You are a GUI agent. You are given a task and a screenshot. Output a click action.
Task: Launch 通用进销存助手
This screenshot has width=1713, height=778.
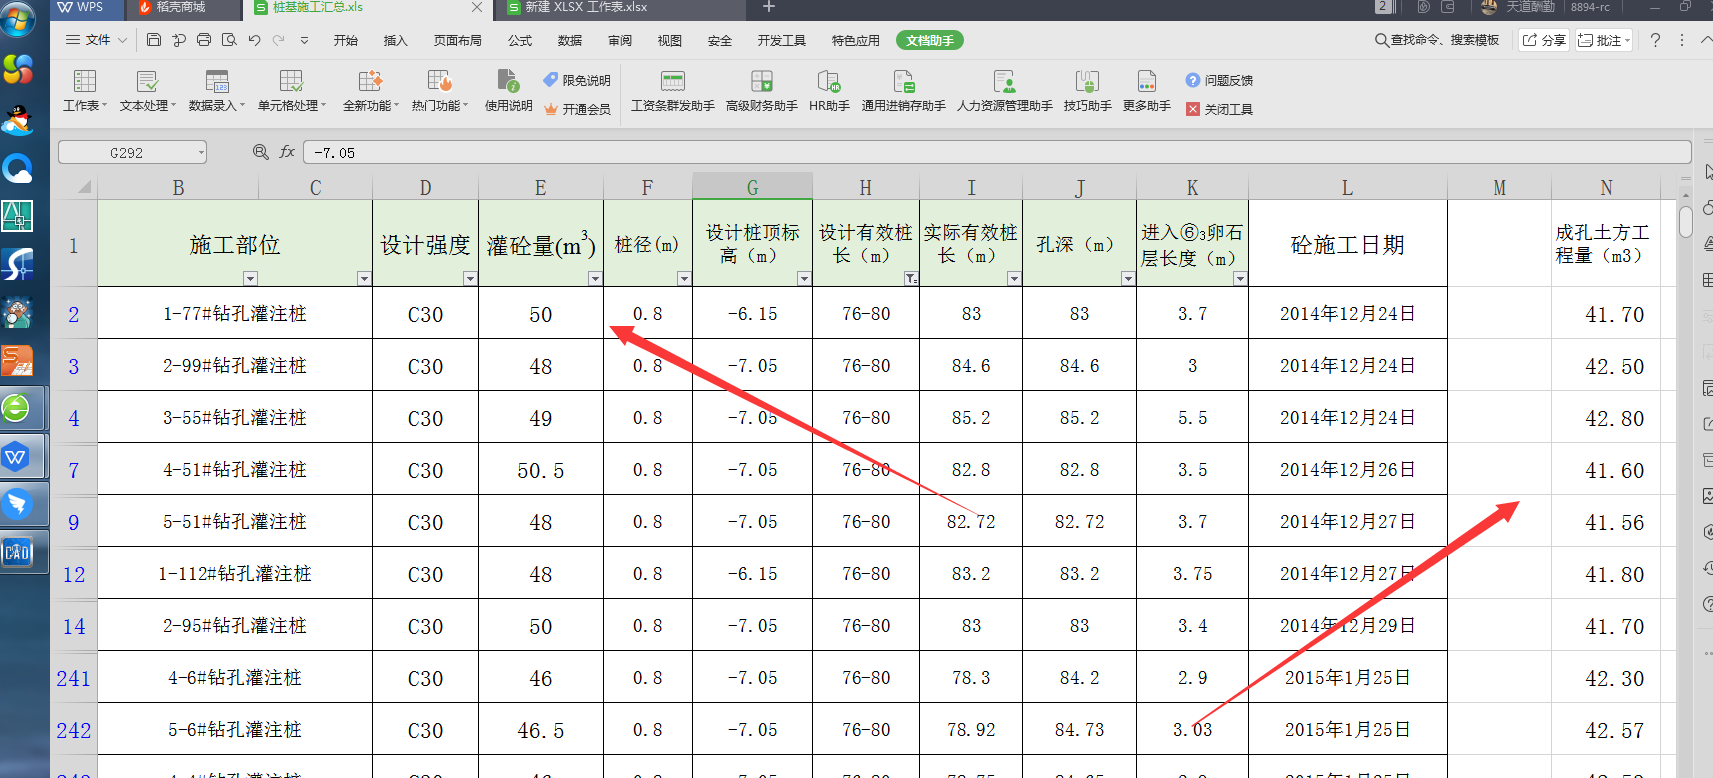[x=904, y=91]
